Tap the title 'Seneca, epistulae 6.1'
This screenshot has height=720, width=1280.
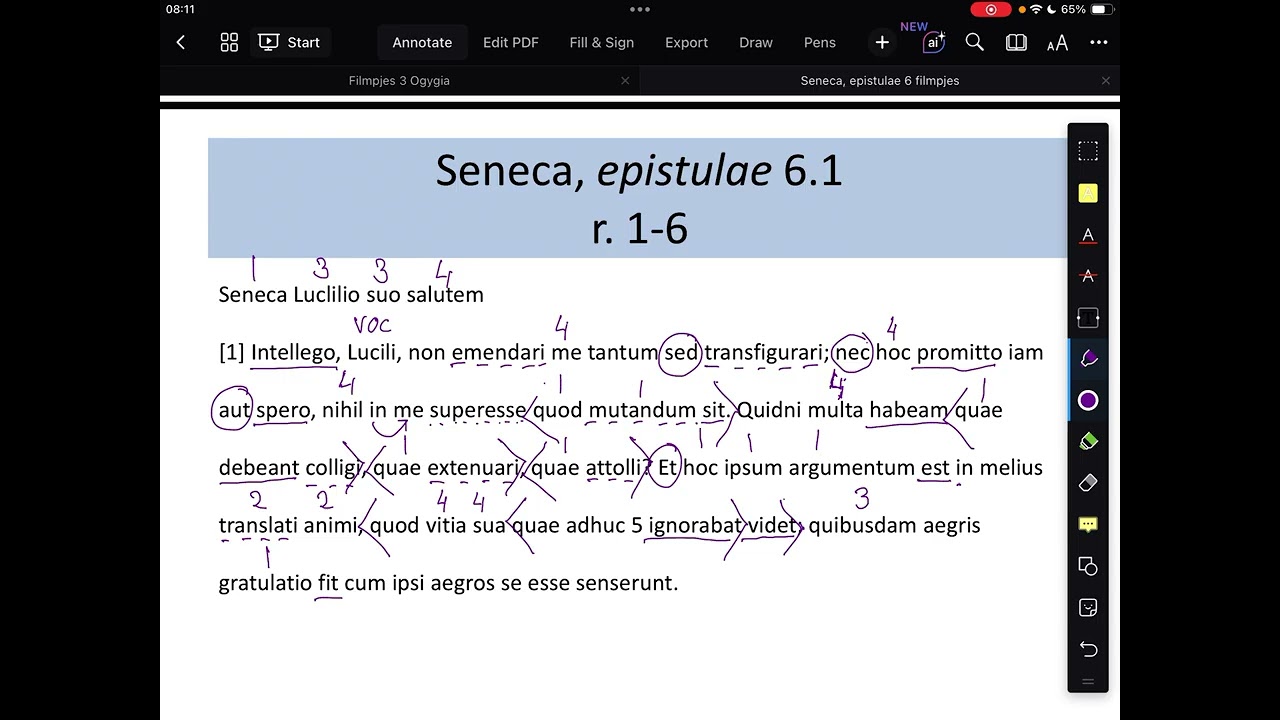[639, 170]
